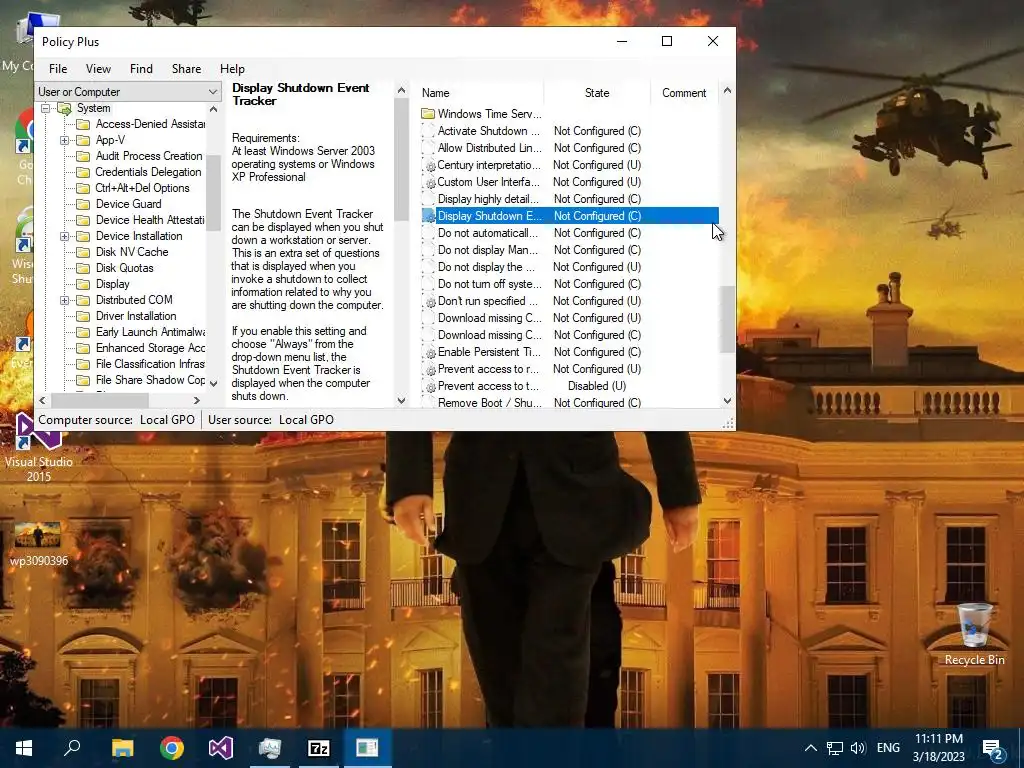Open File Explorer from the taskbar
Viewport: 1024px width, 768px height.
pos(122,748)
